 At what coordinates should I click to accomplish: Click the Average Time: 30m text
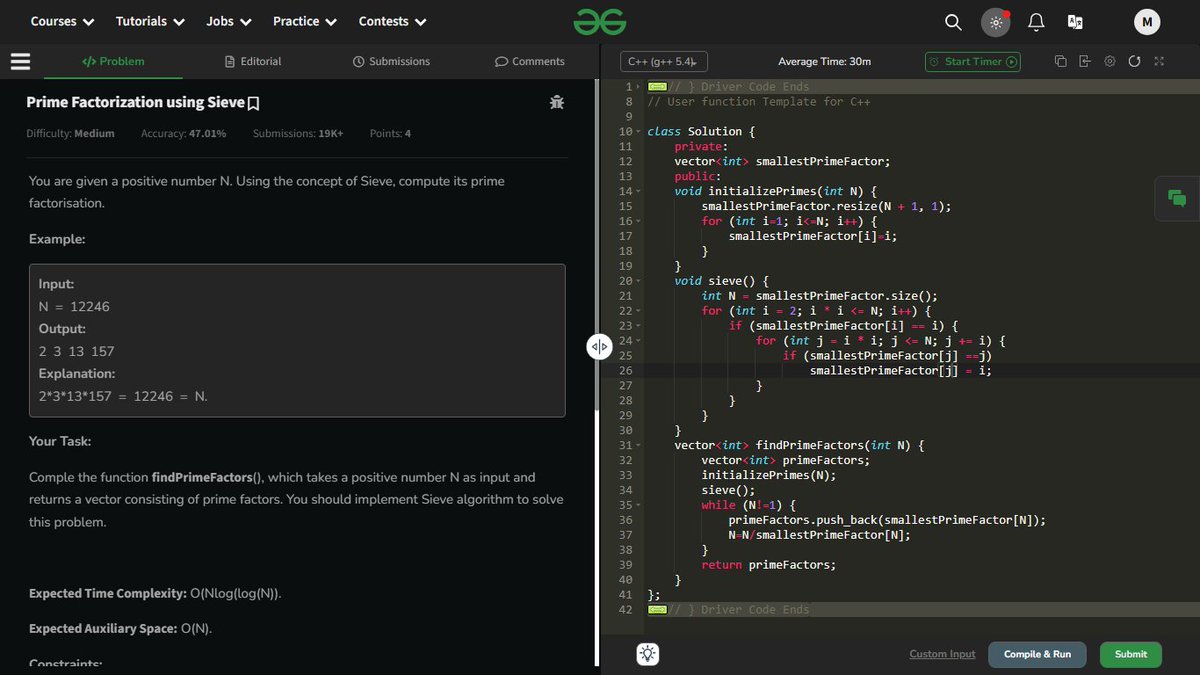[824, 62]
